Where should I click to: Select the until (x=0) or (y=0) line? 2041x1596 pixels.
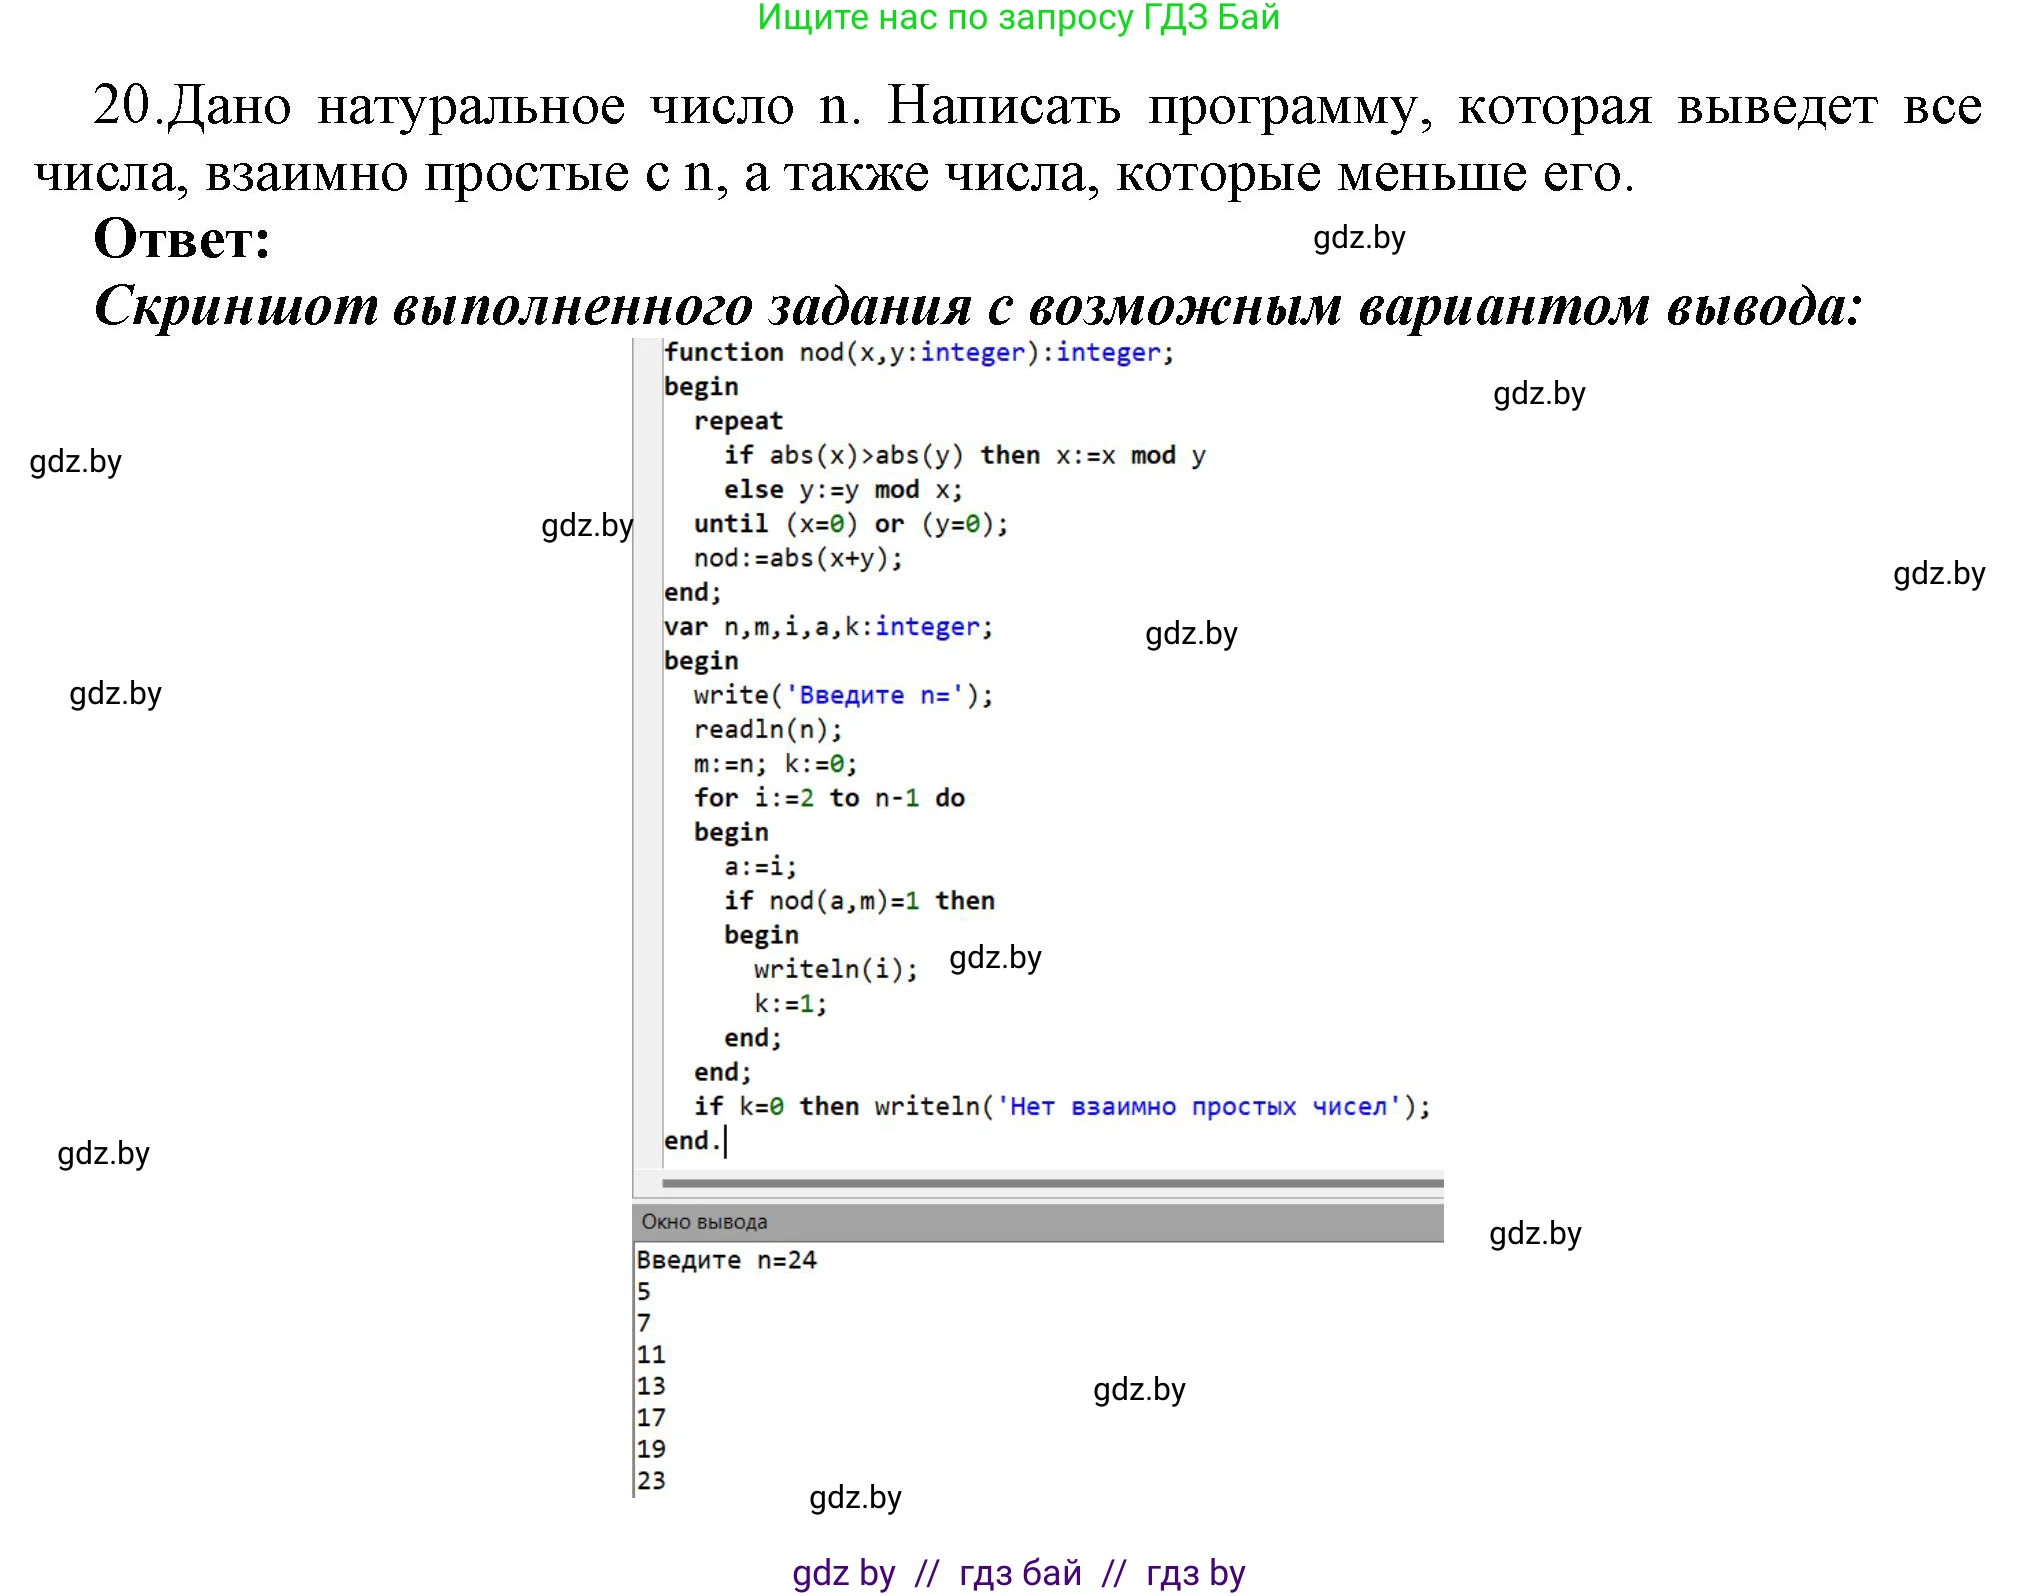(850, 523)
